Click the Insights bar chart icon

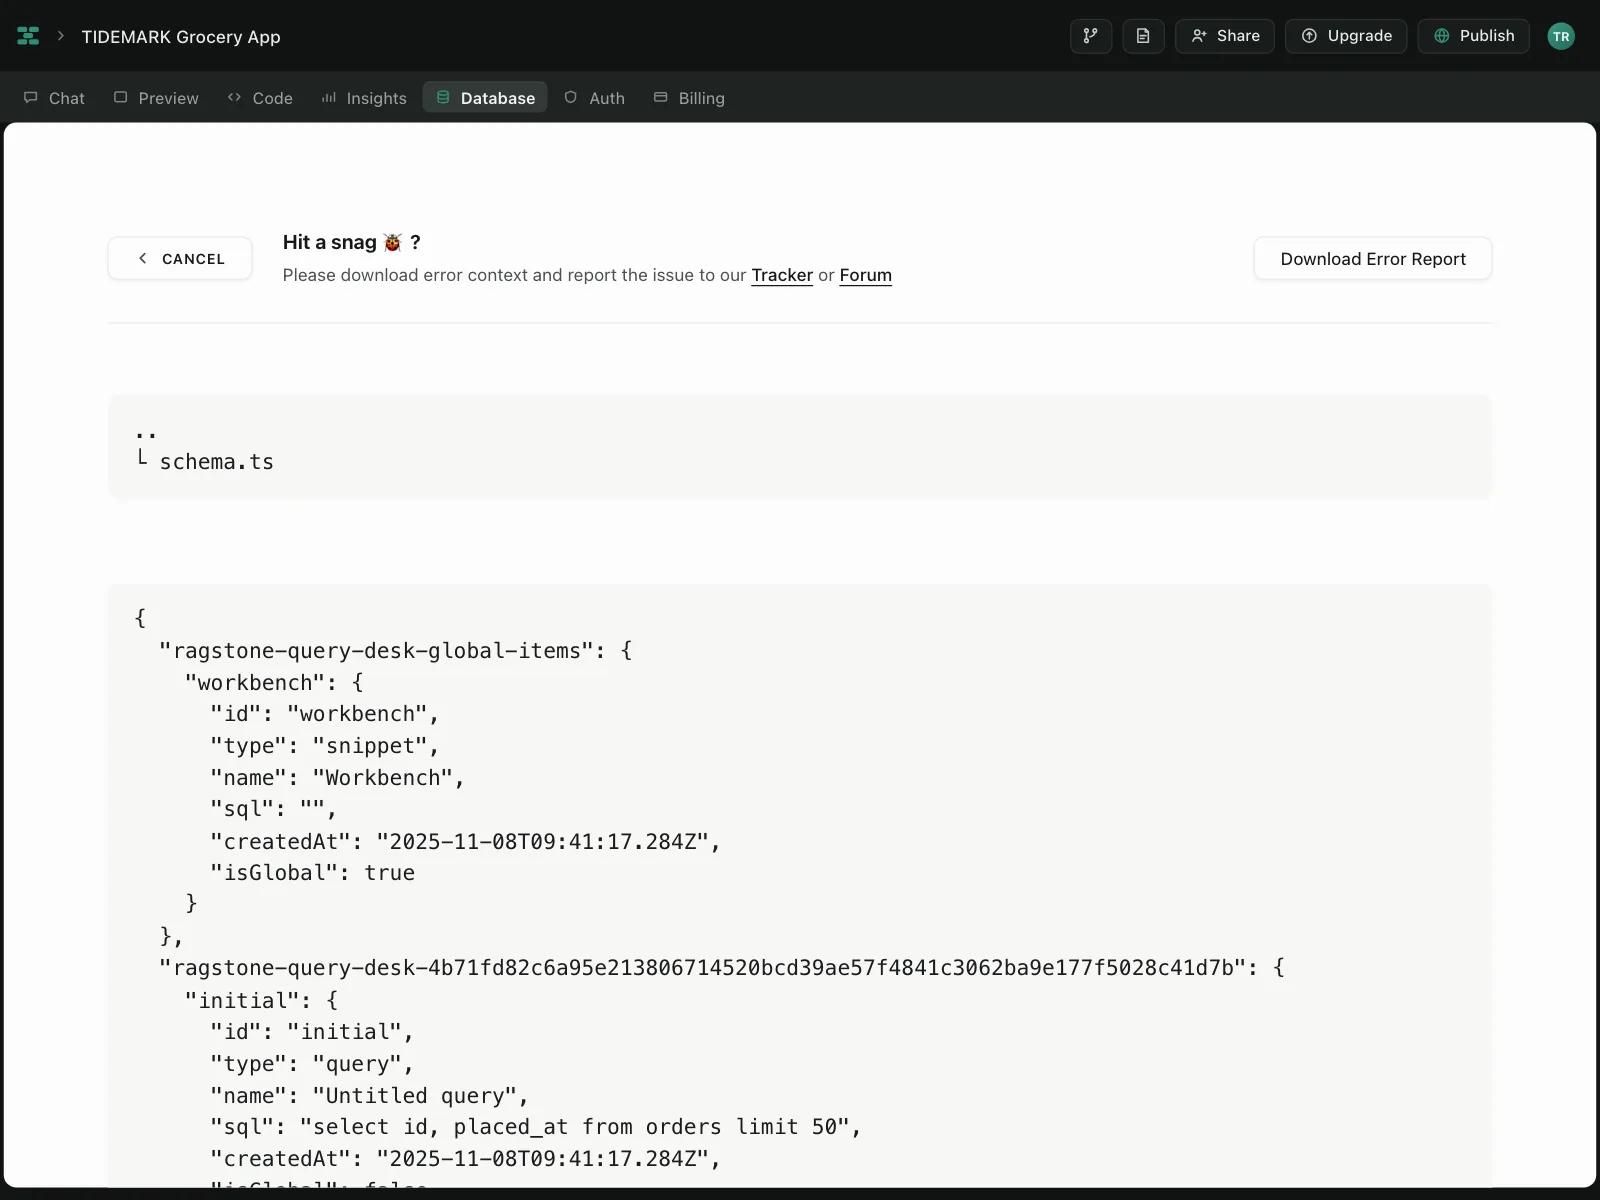coord(328,97)
